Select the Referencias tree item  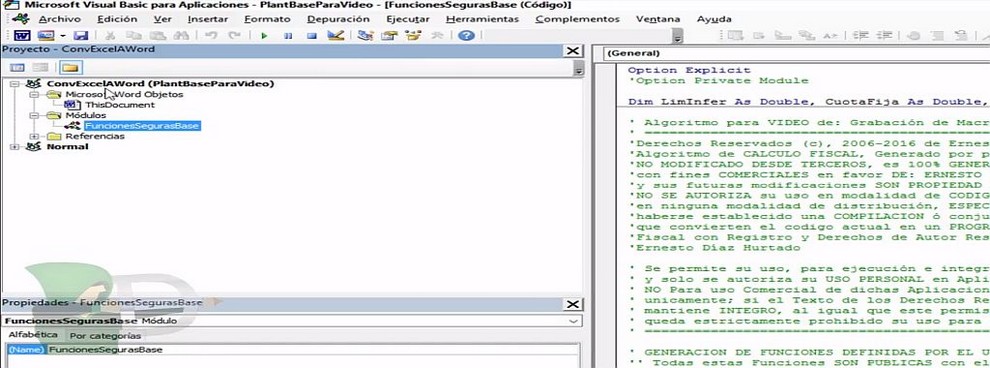click(x=95, y=136)
